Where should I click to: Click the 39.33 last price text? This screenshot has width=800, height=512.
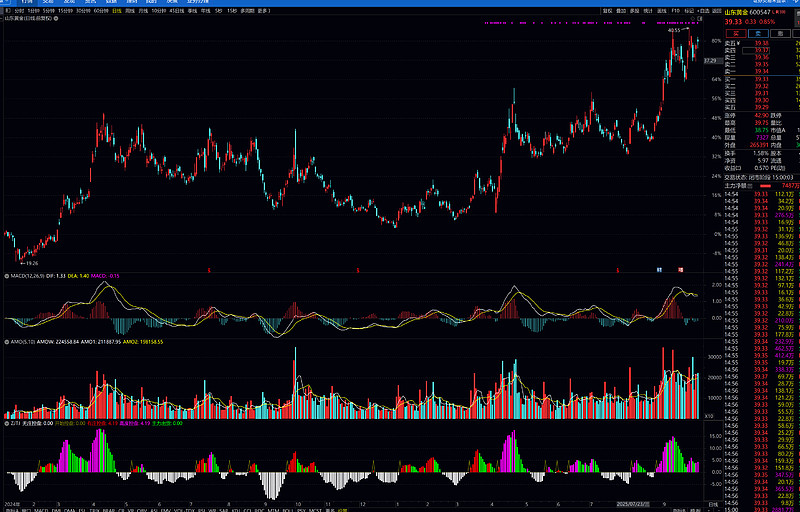pos(733,21)
